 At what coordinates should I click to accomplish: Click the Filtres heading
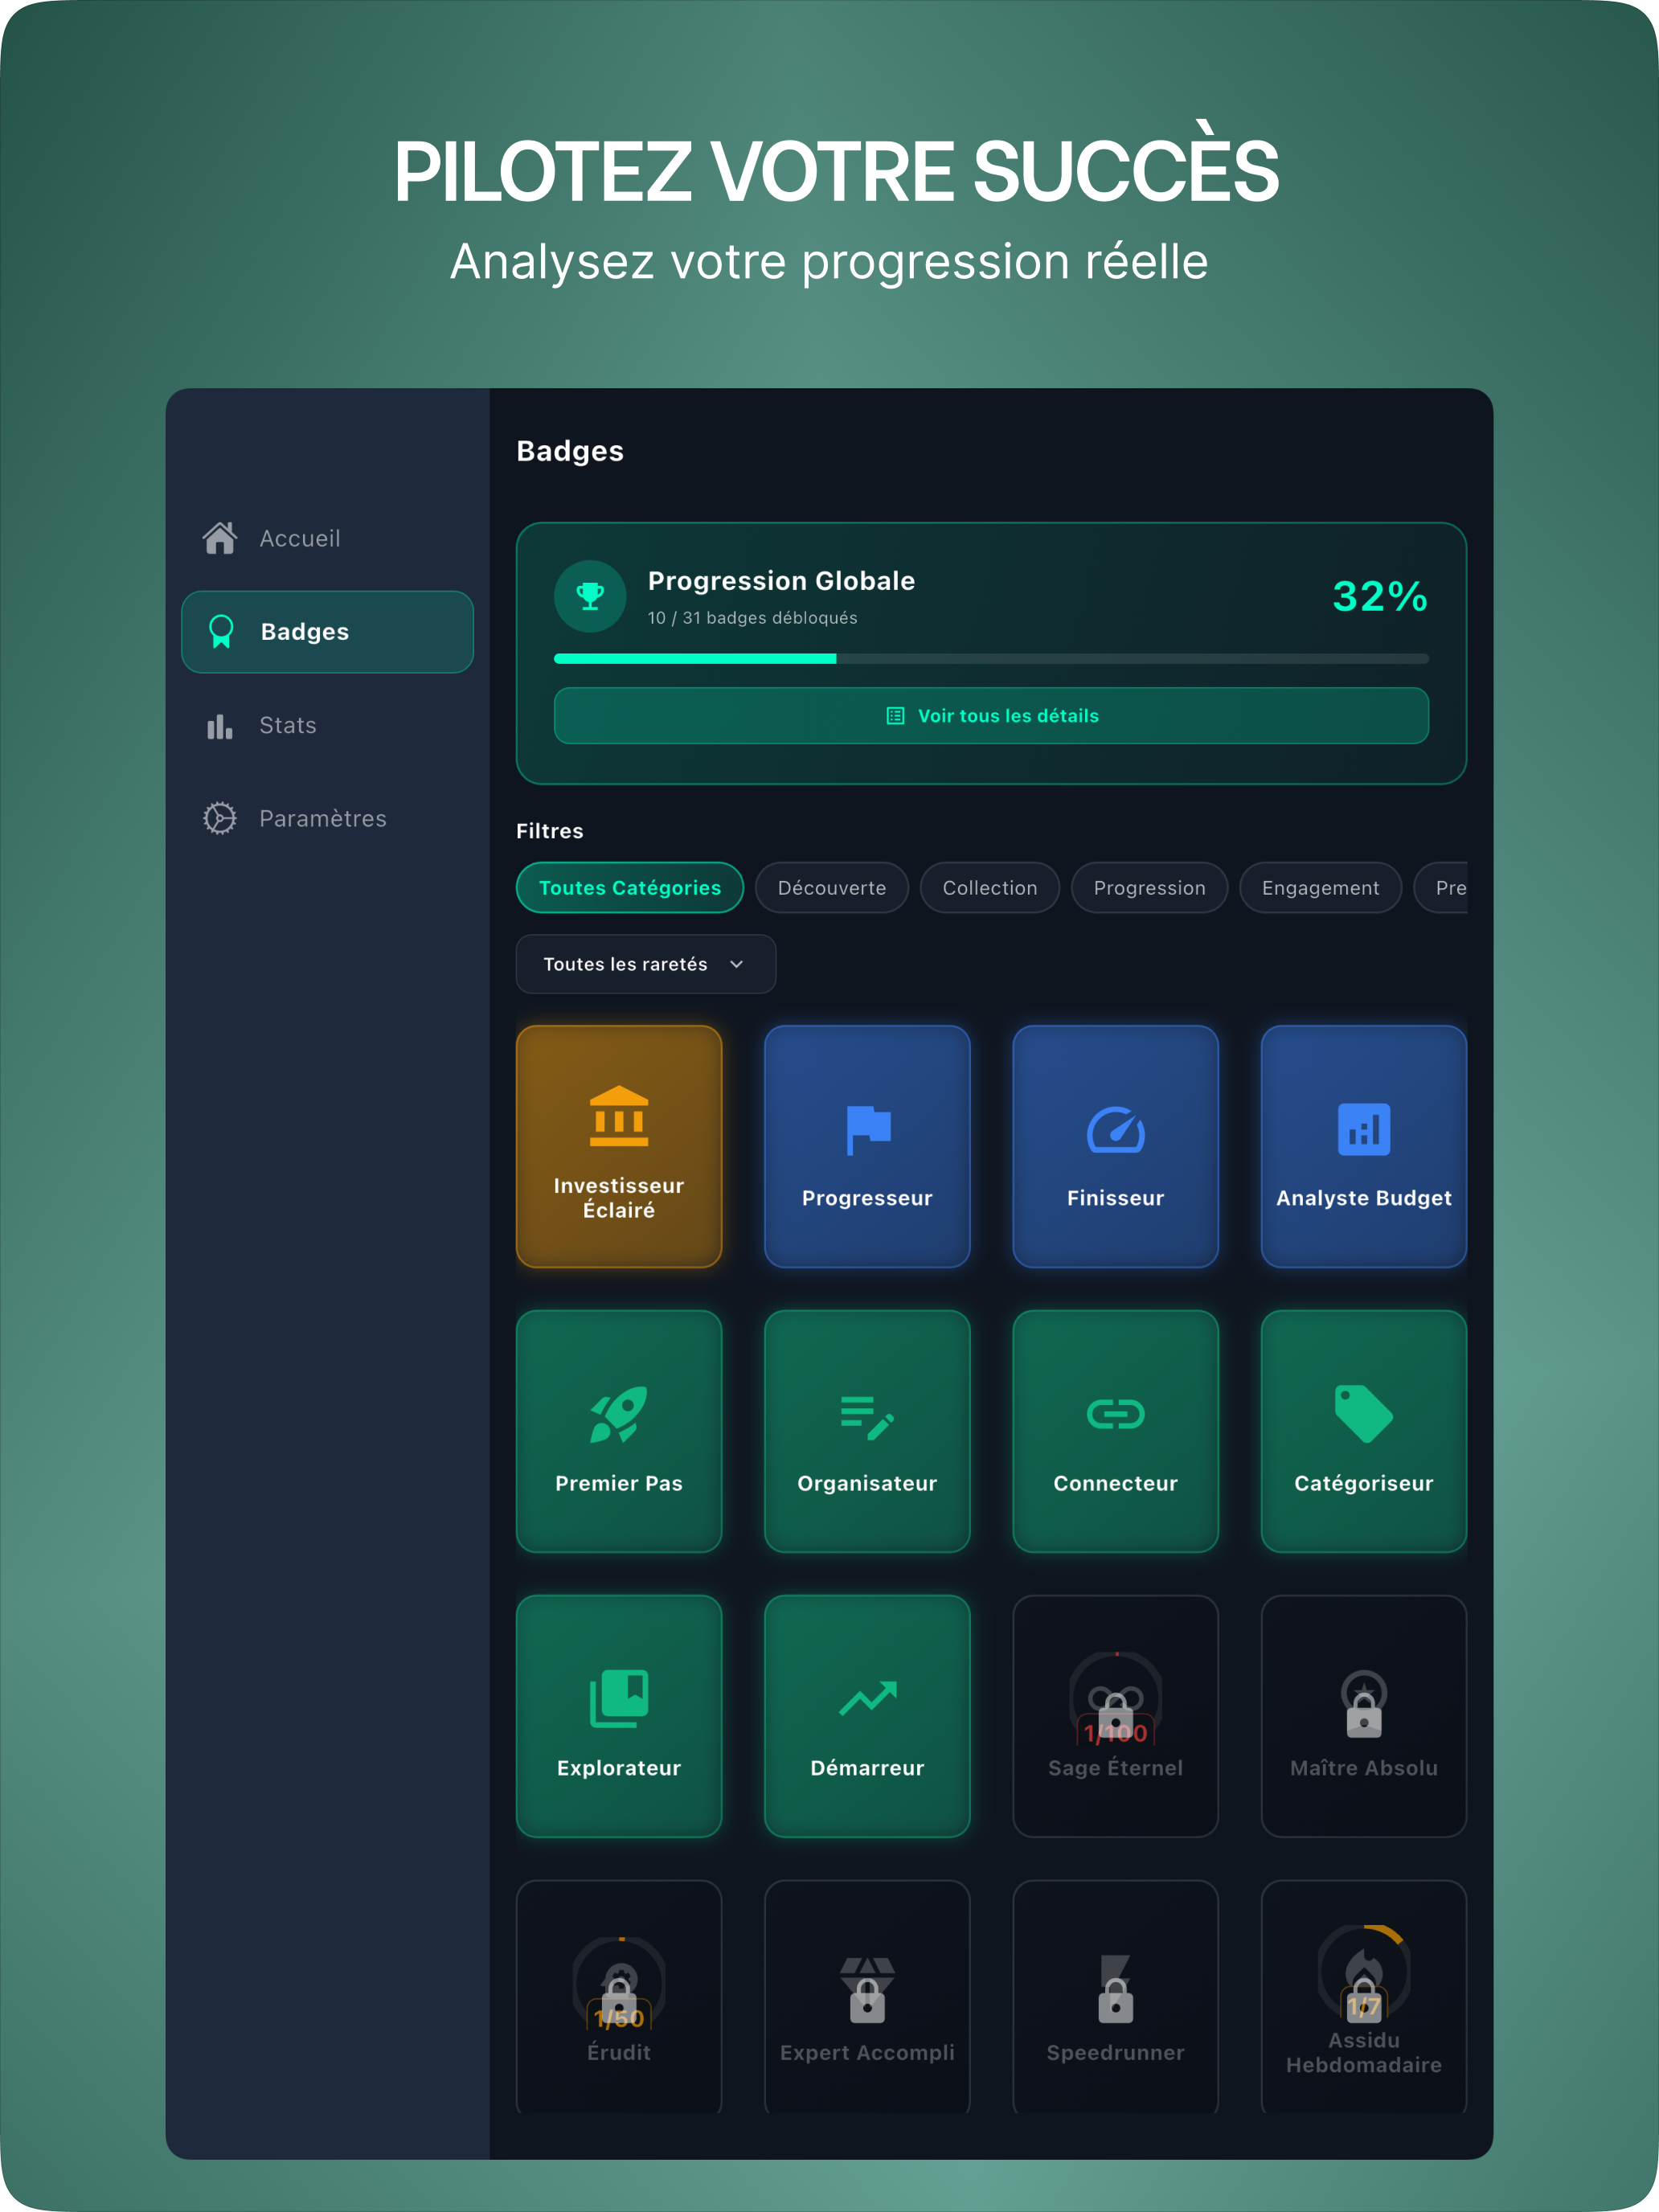[x=550, y=831]
